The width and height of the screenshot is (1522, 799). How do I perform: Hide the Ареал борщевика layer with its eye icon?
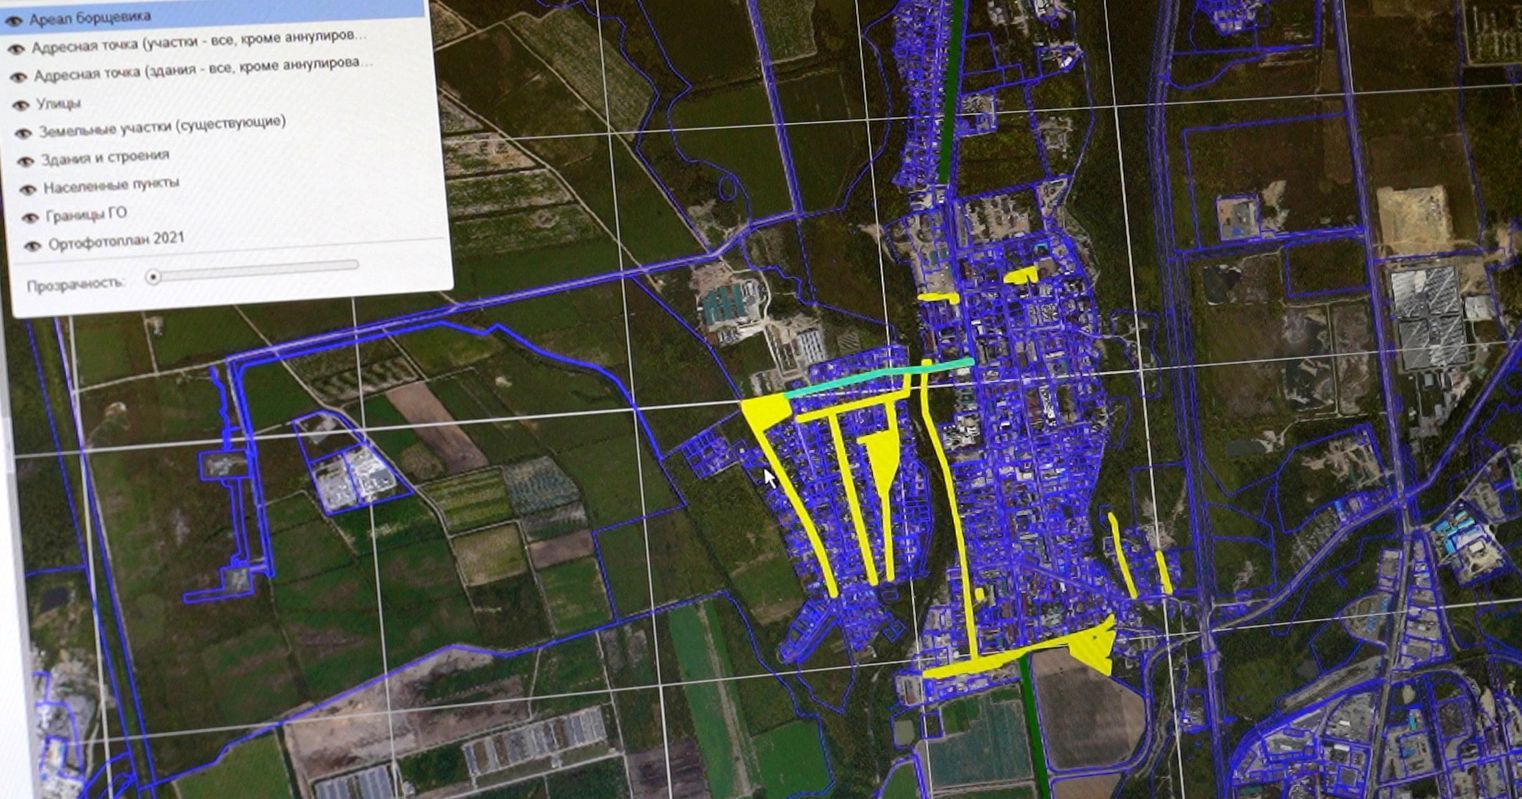[14, 19]
